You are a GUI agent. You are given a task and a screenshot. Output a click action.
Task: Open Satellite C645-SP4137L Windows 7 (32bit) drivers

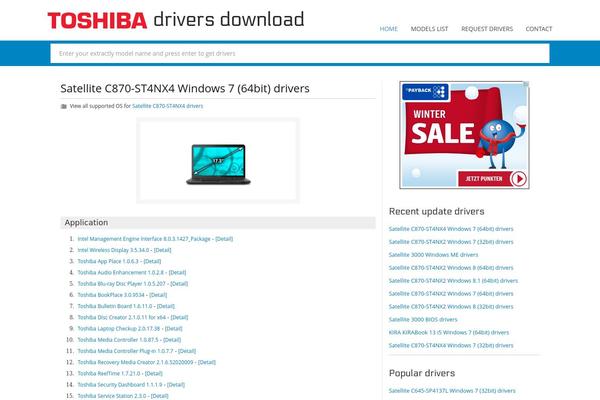point(452,391)
